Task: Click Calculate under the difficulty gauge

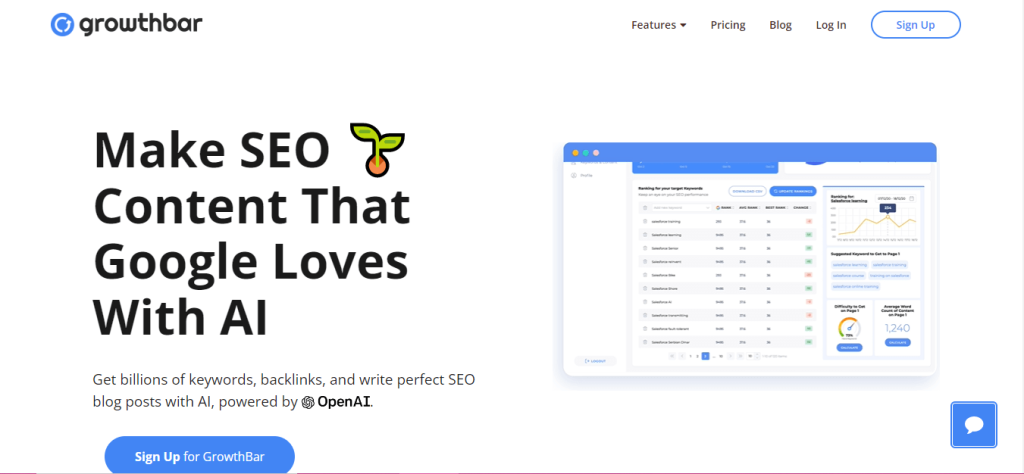Action: (x=850, y=347)
